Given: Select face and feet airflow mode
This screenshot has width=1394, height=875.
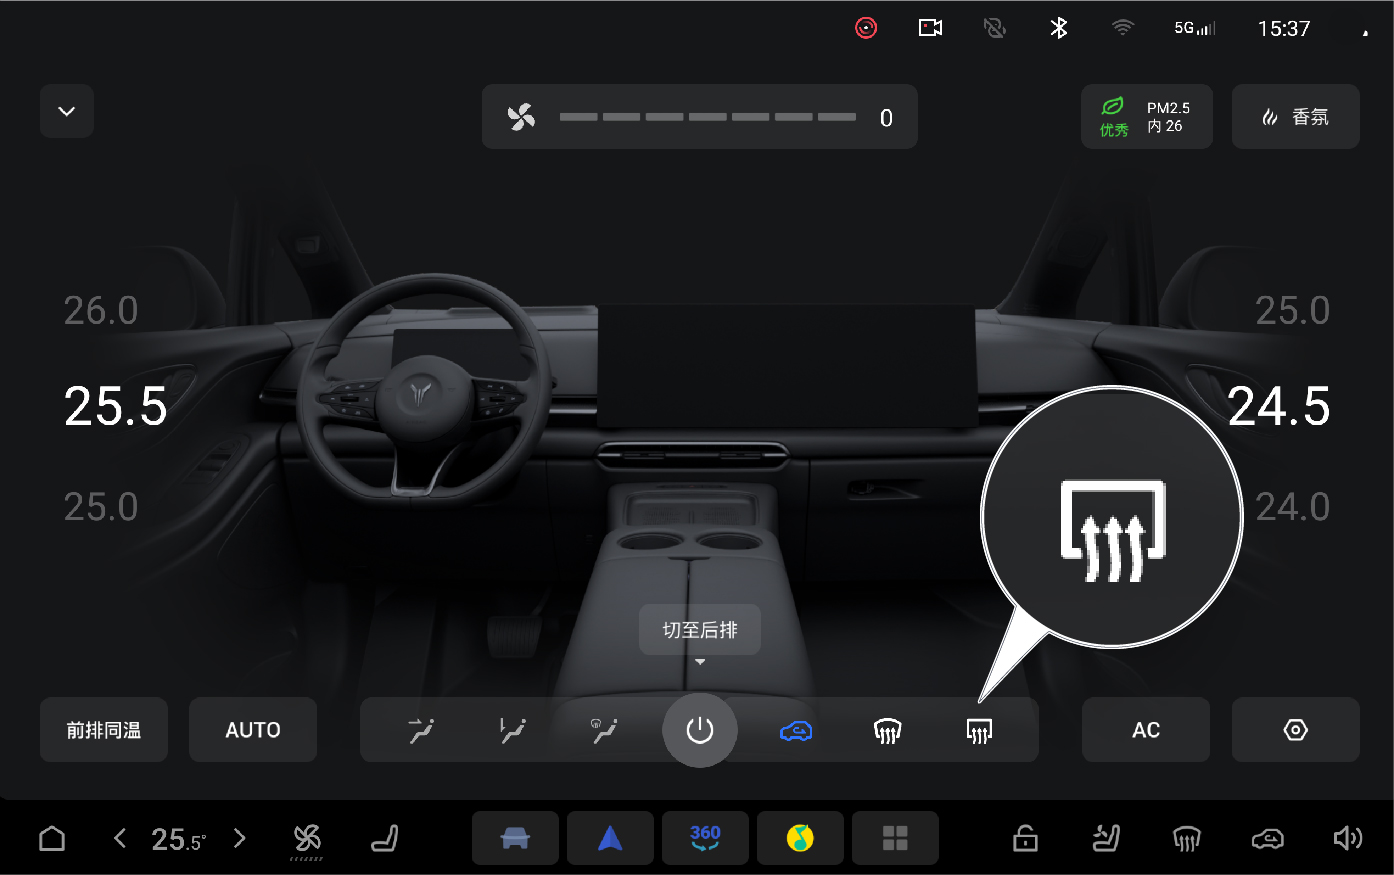Looking at the screenshot, I should pyautogui.click(x=513, y=731).
